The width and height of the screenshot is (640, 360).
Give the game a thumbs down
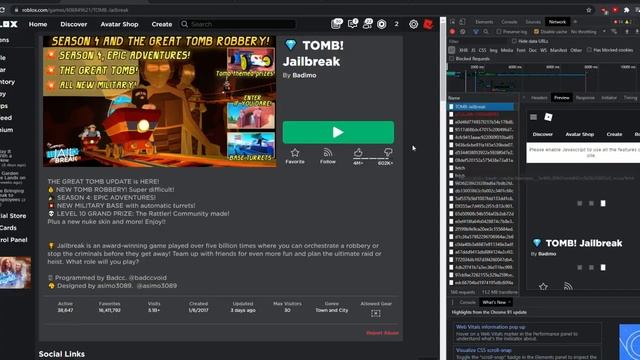(388, 153)
